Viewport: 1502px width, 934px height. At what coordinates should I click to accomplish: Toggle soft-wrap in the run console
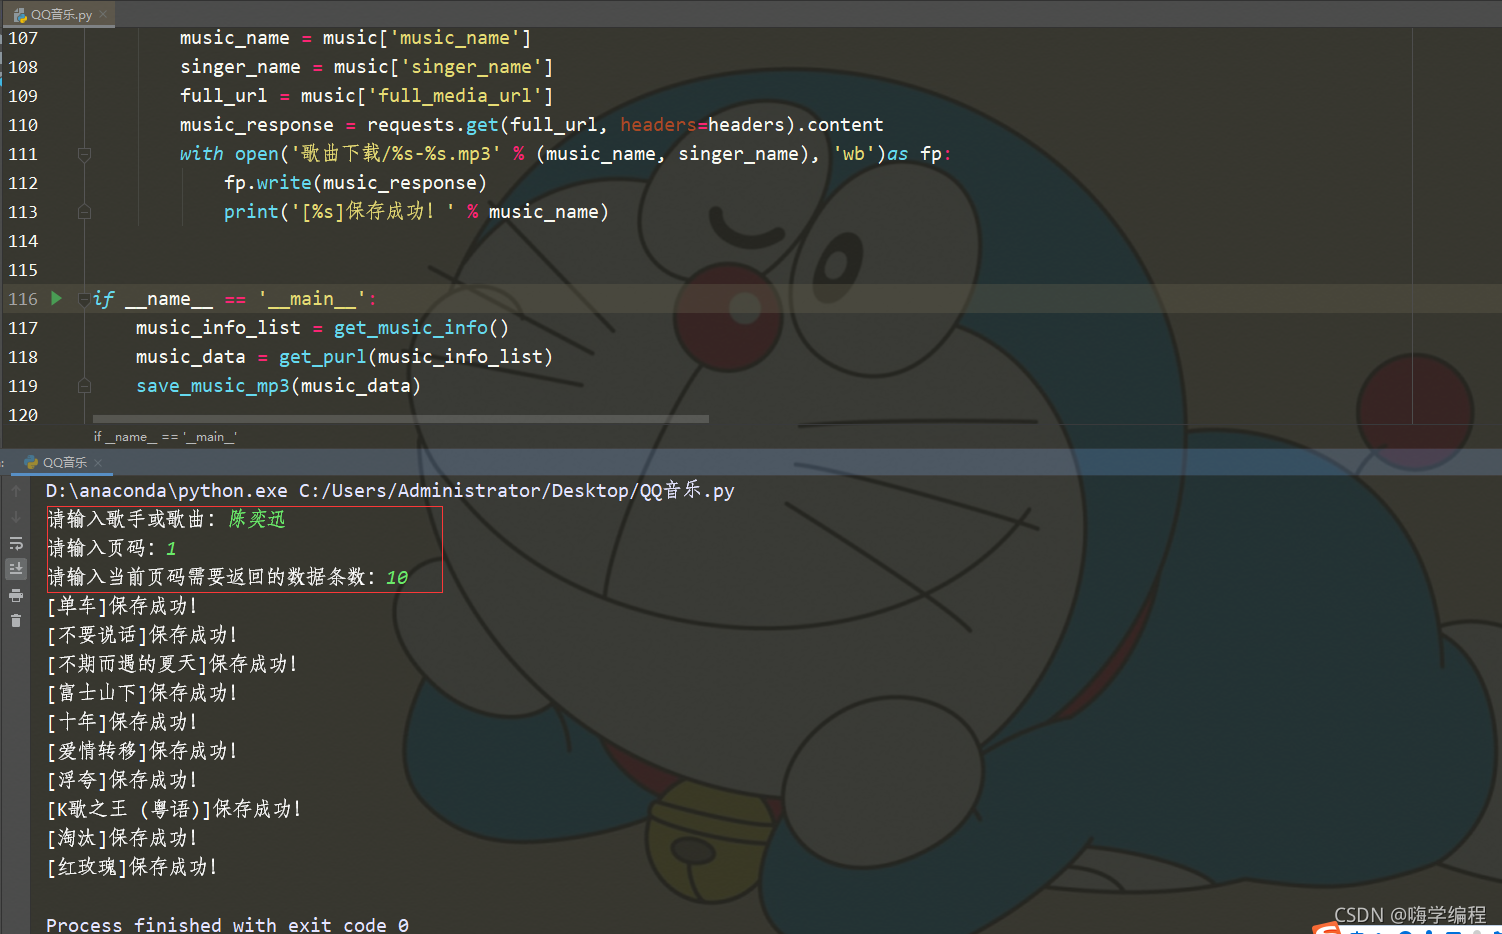[x=16, y=543]
